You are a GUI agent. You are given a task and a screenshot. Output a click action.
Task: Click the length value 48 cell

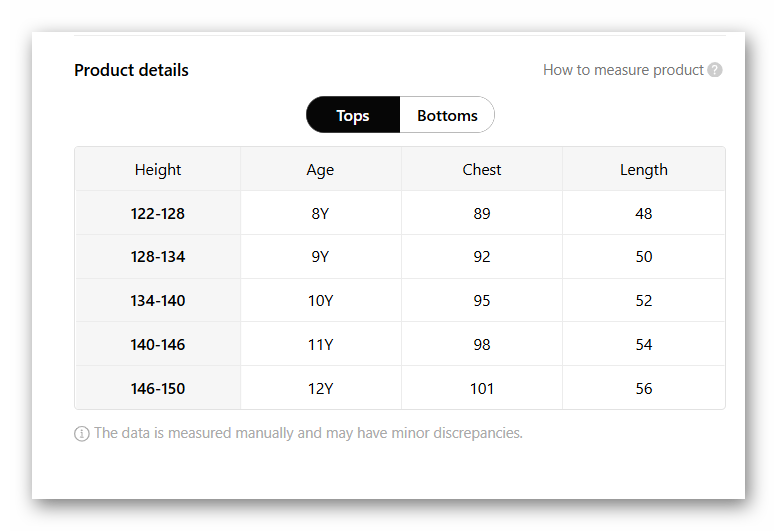pyautogui.click(x=644, y=213)
